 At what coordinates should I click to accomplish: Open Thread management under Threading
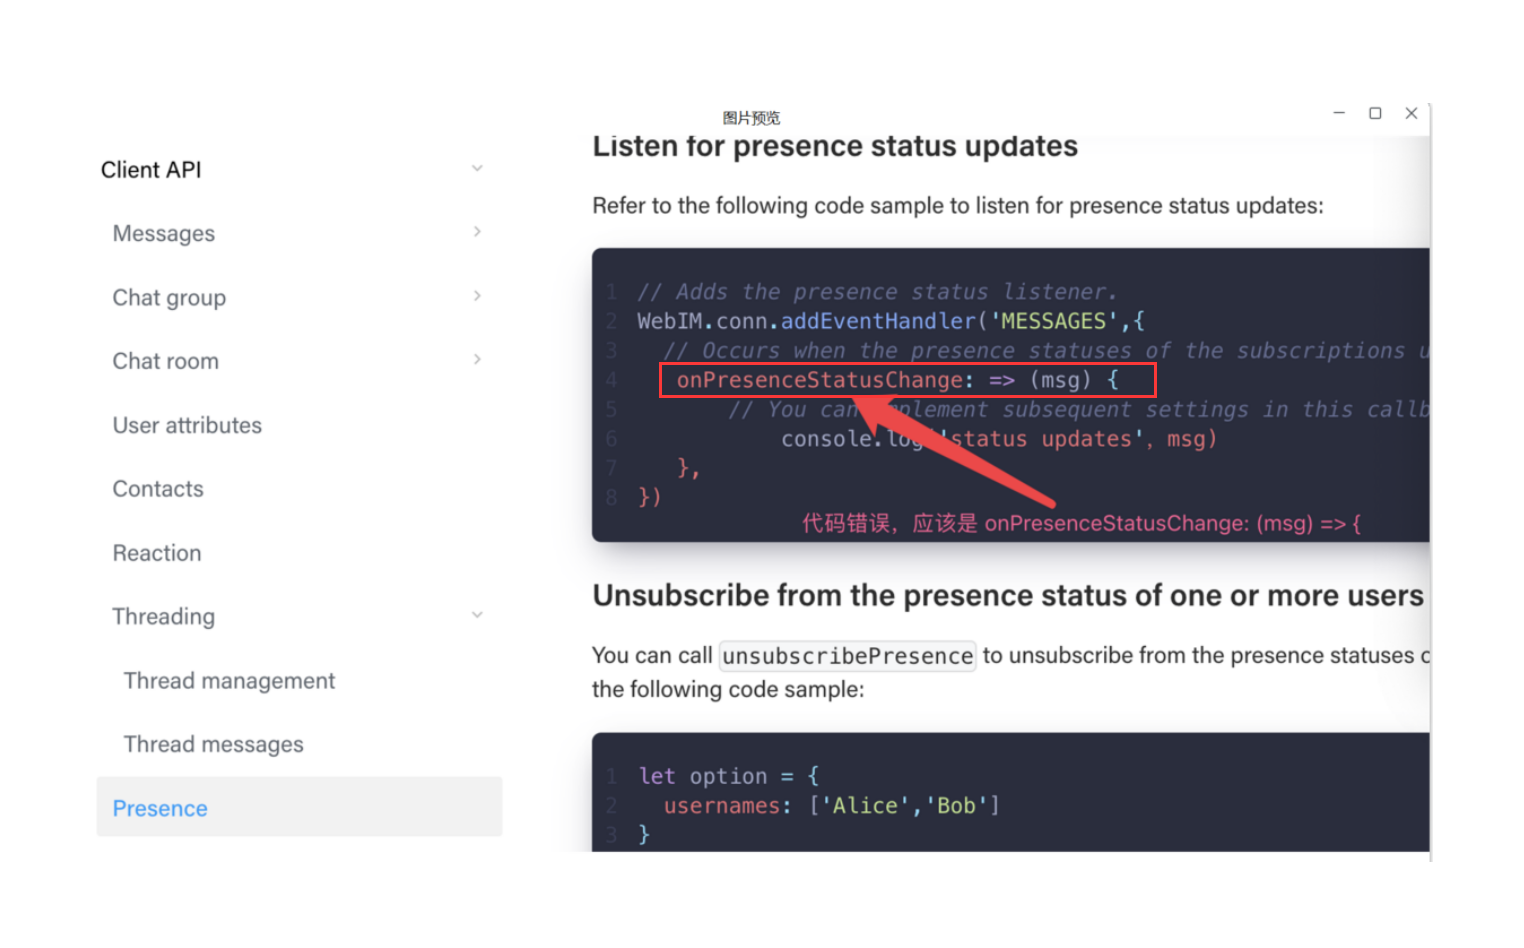coord(228,681)
